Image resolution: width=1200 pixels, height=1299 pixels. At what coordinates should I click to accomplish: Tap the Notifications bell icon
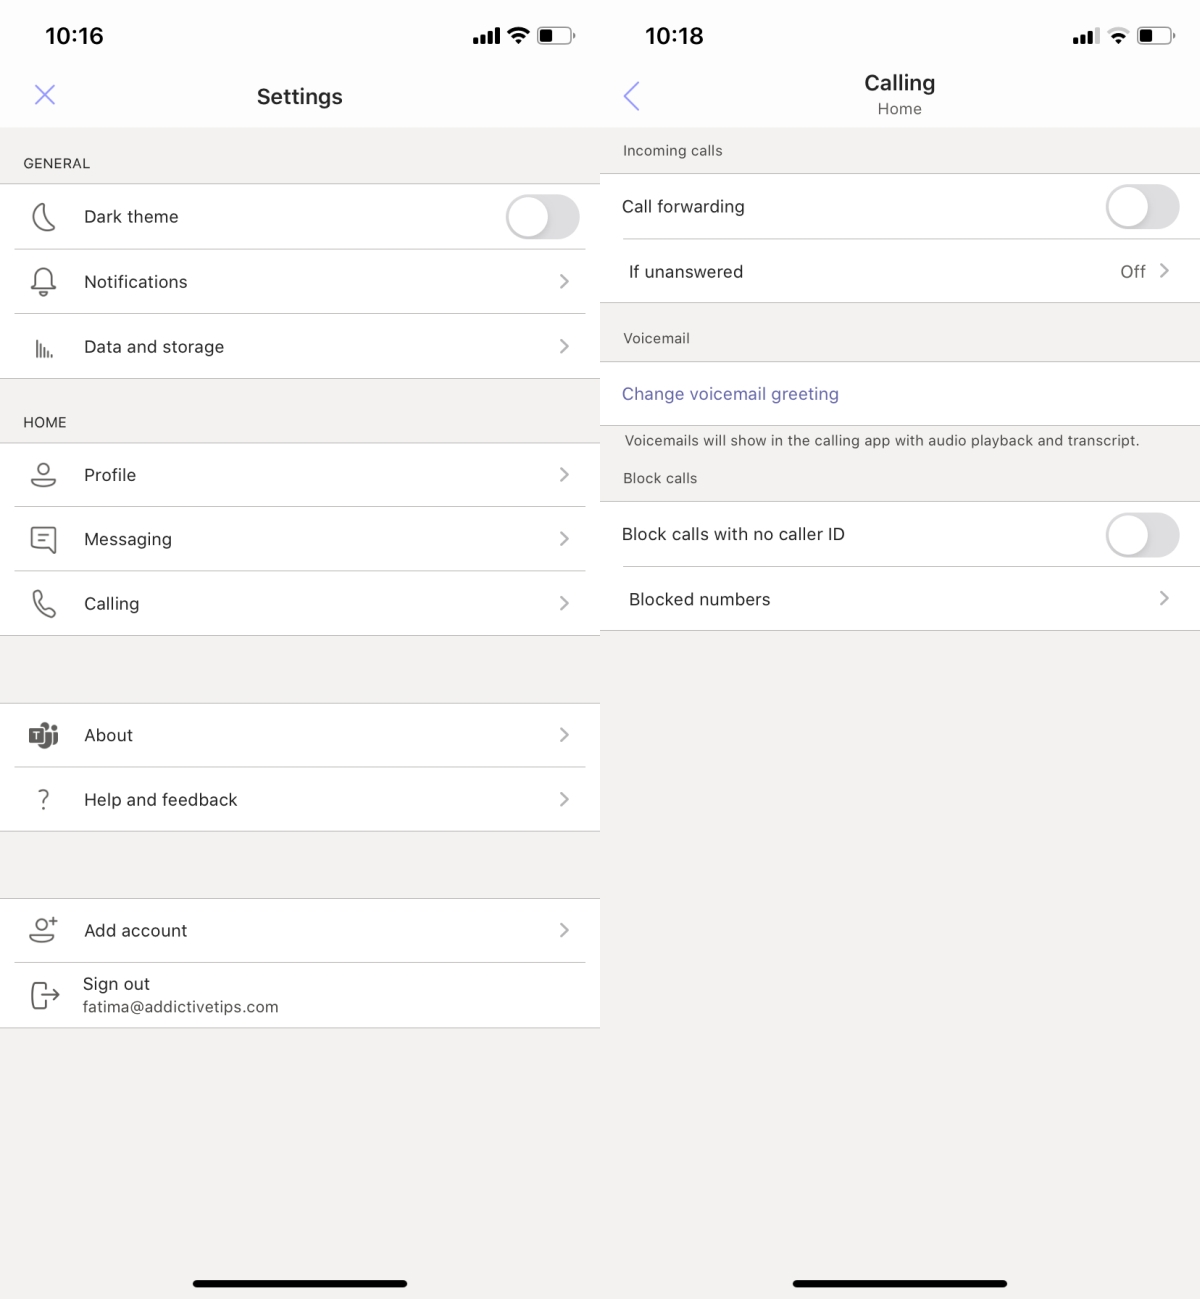tap(44, 281)
